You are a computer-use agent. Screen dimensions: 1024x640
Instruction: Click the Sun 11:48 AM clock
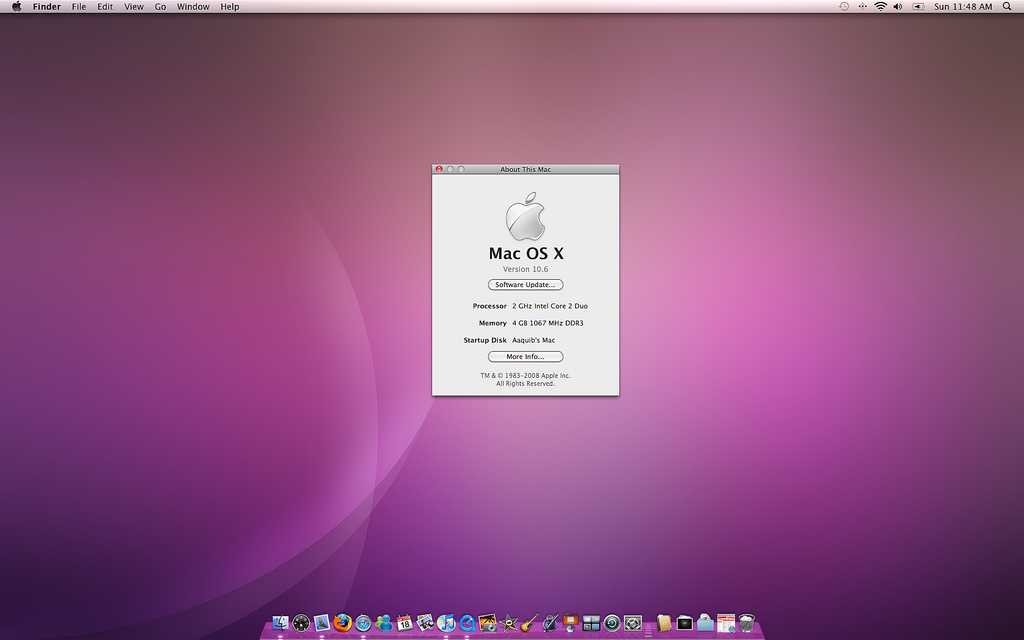click(x=963, y=7)
